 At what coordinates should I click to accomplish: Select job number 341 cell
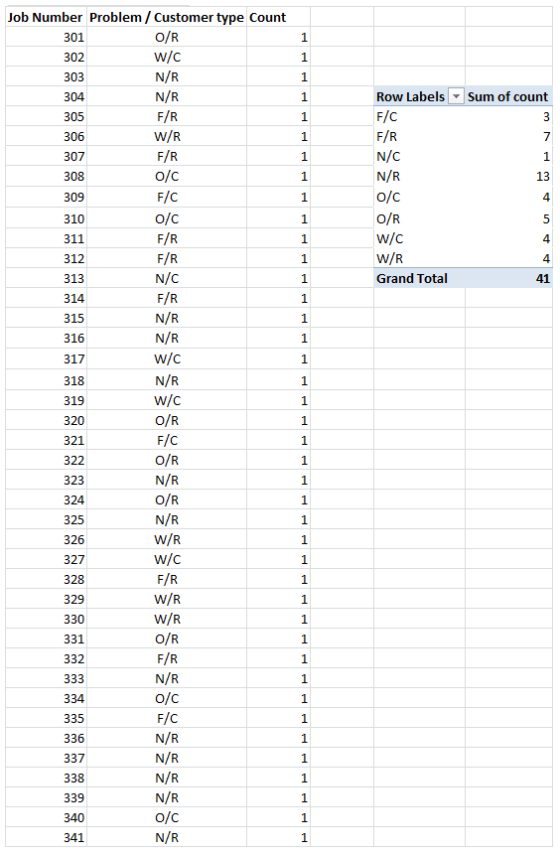[x=46, y=837]
